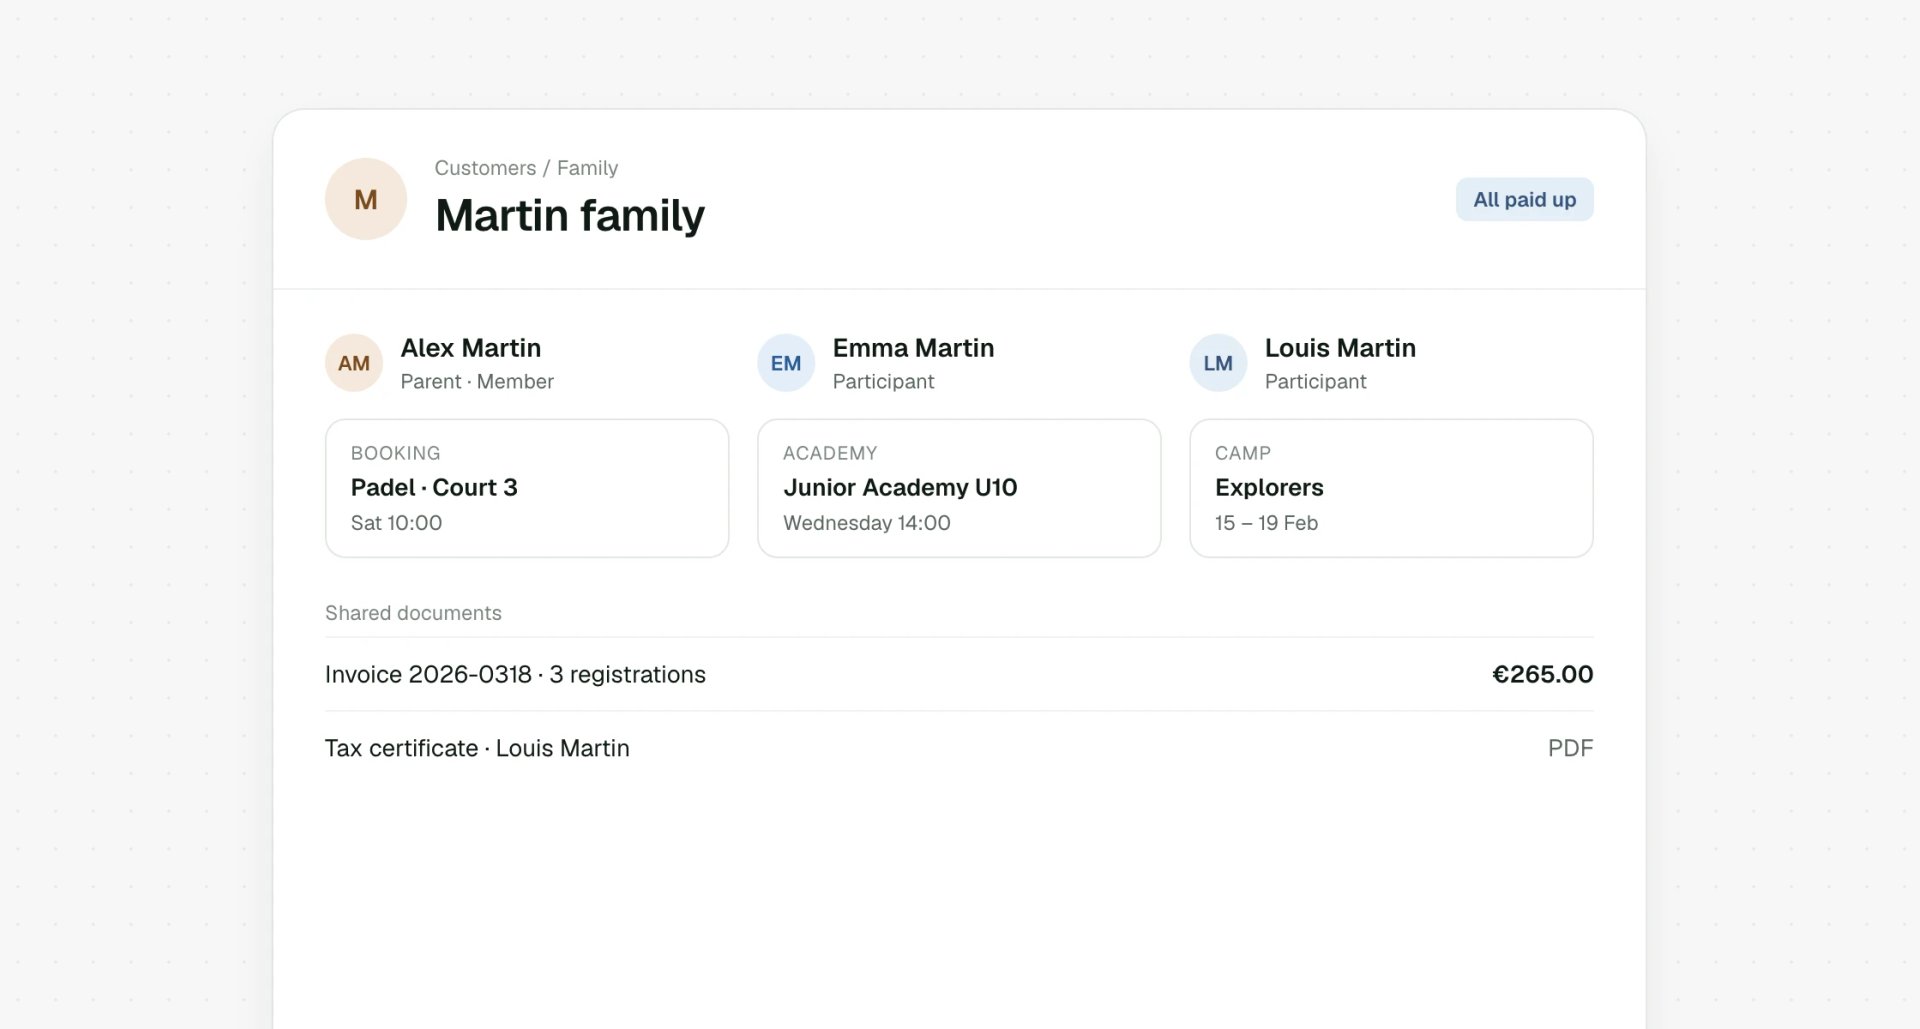
Task: Click Emma Martin's EM avatar
Action: pos(786,363)
